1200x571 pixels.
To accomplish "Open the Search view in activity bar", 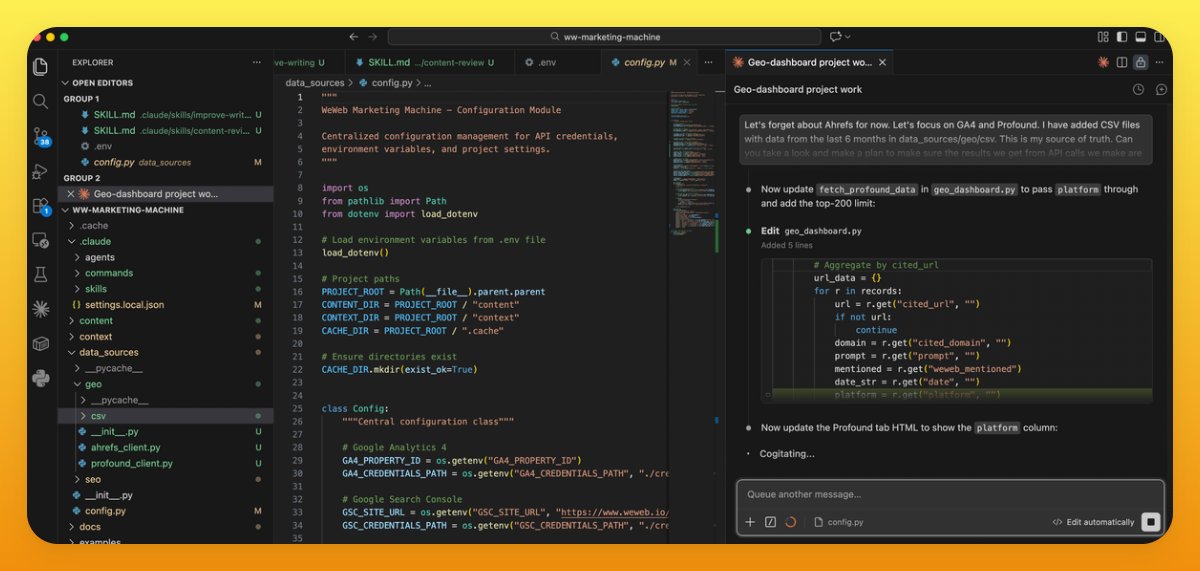I will coord(40,101).
